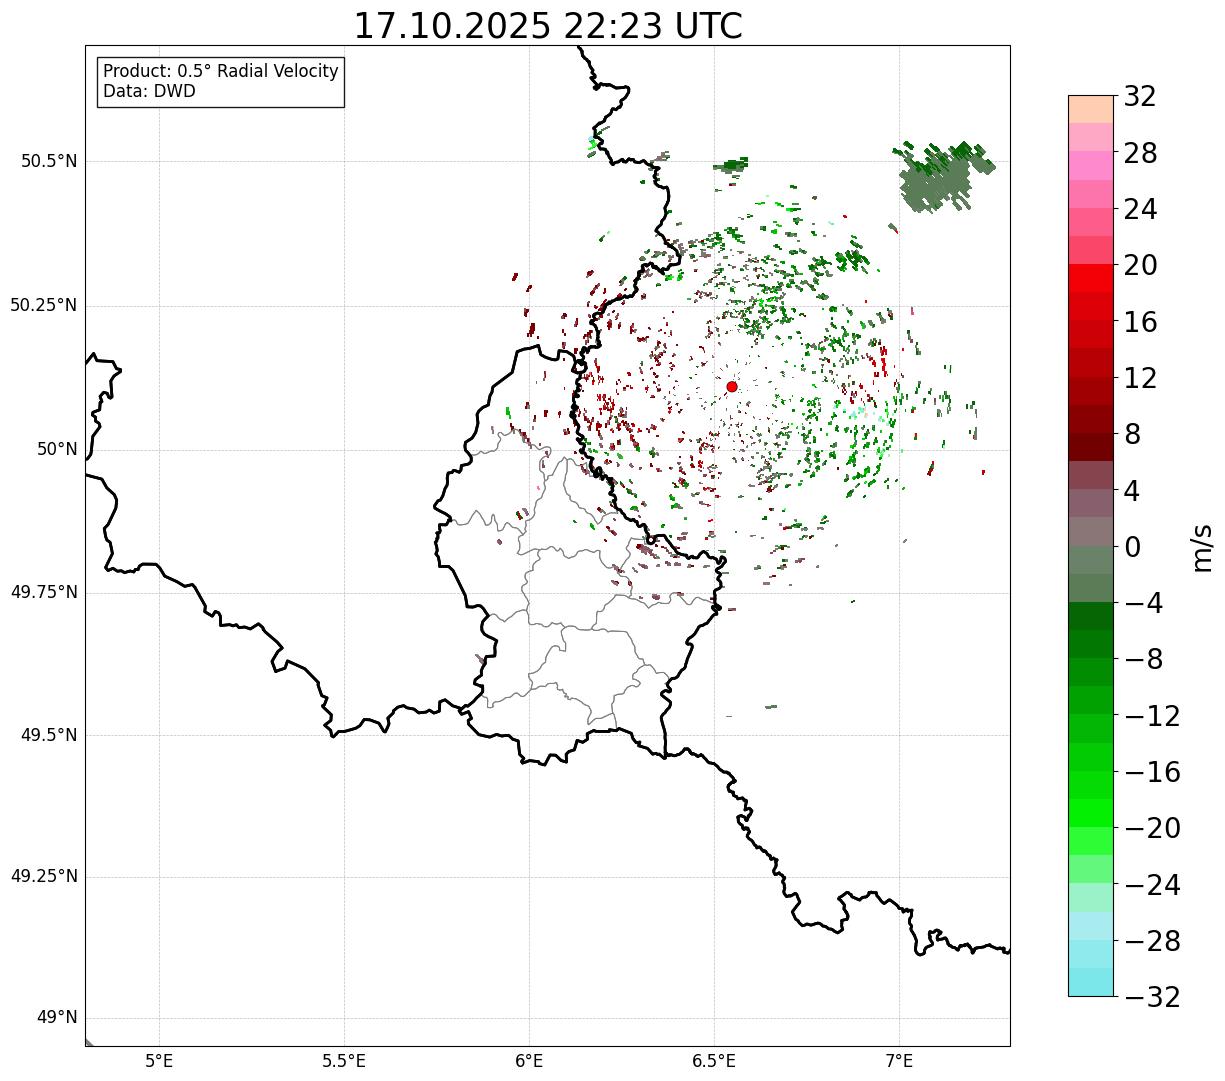Click the longitude label 5°E
Image resolution: width=1225 pixels, height=1081 pixels.
[x=159, y=1060]
